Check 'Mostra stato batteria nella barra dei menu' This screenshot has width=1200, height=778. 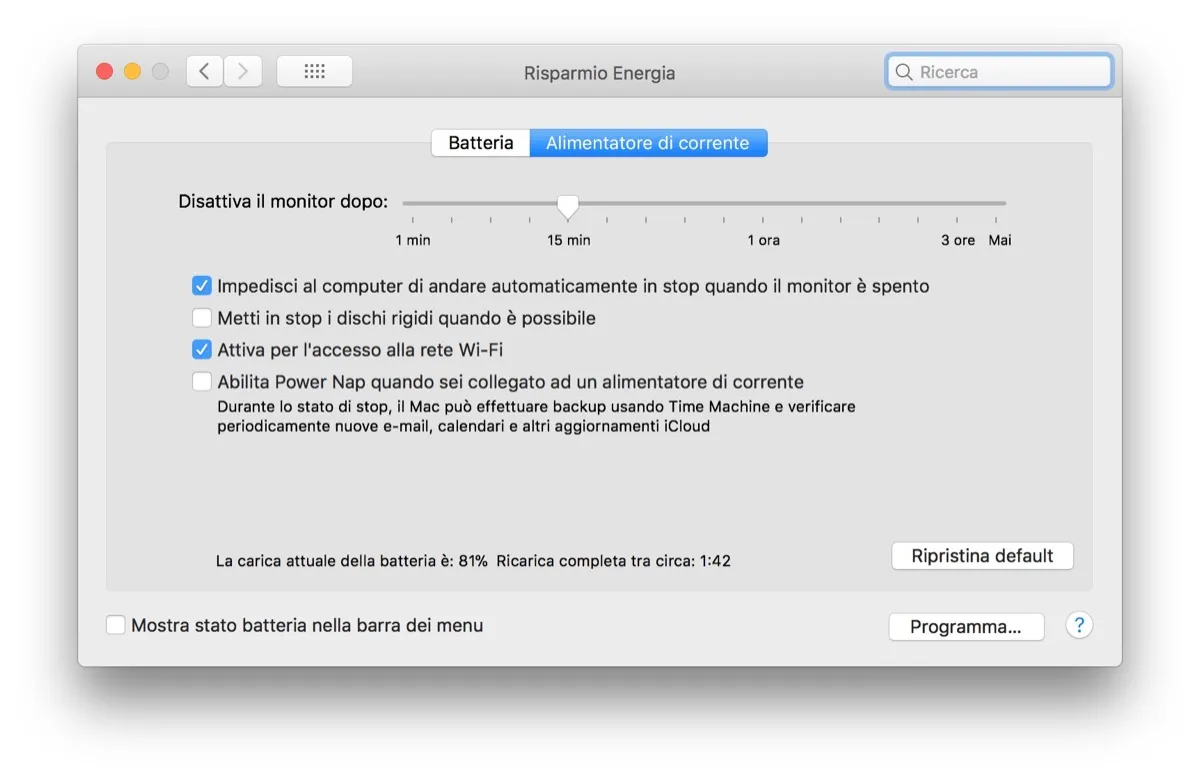point(115,624)
